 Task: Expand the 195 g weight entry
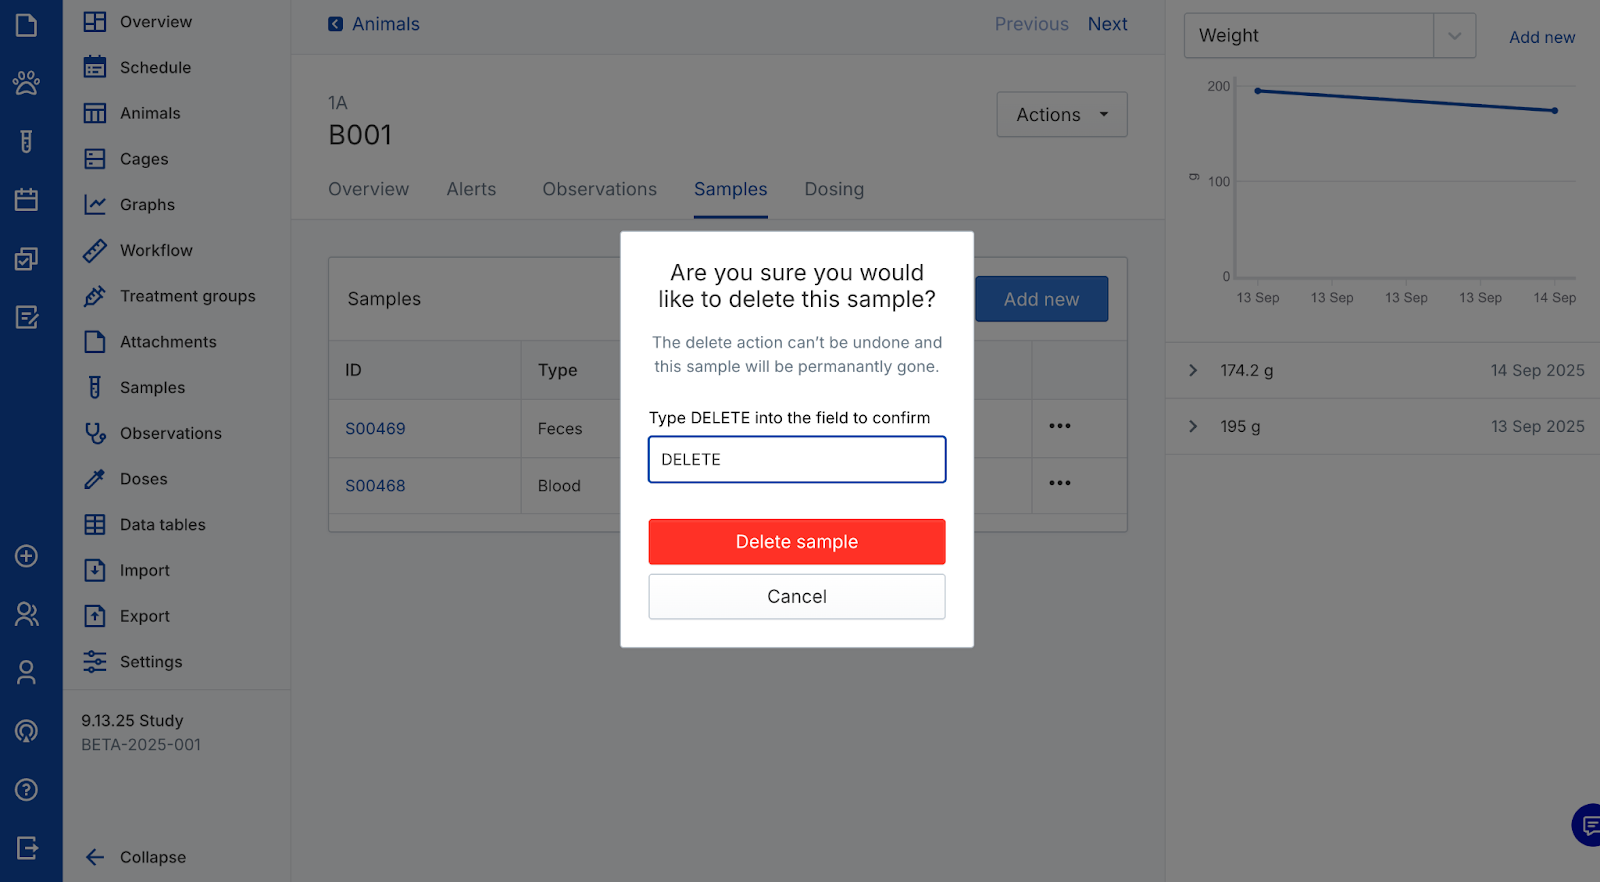[x=1193, y=426]
